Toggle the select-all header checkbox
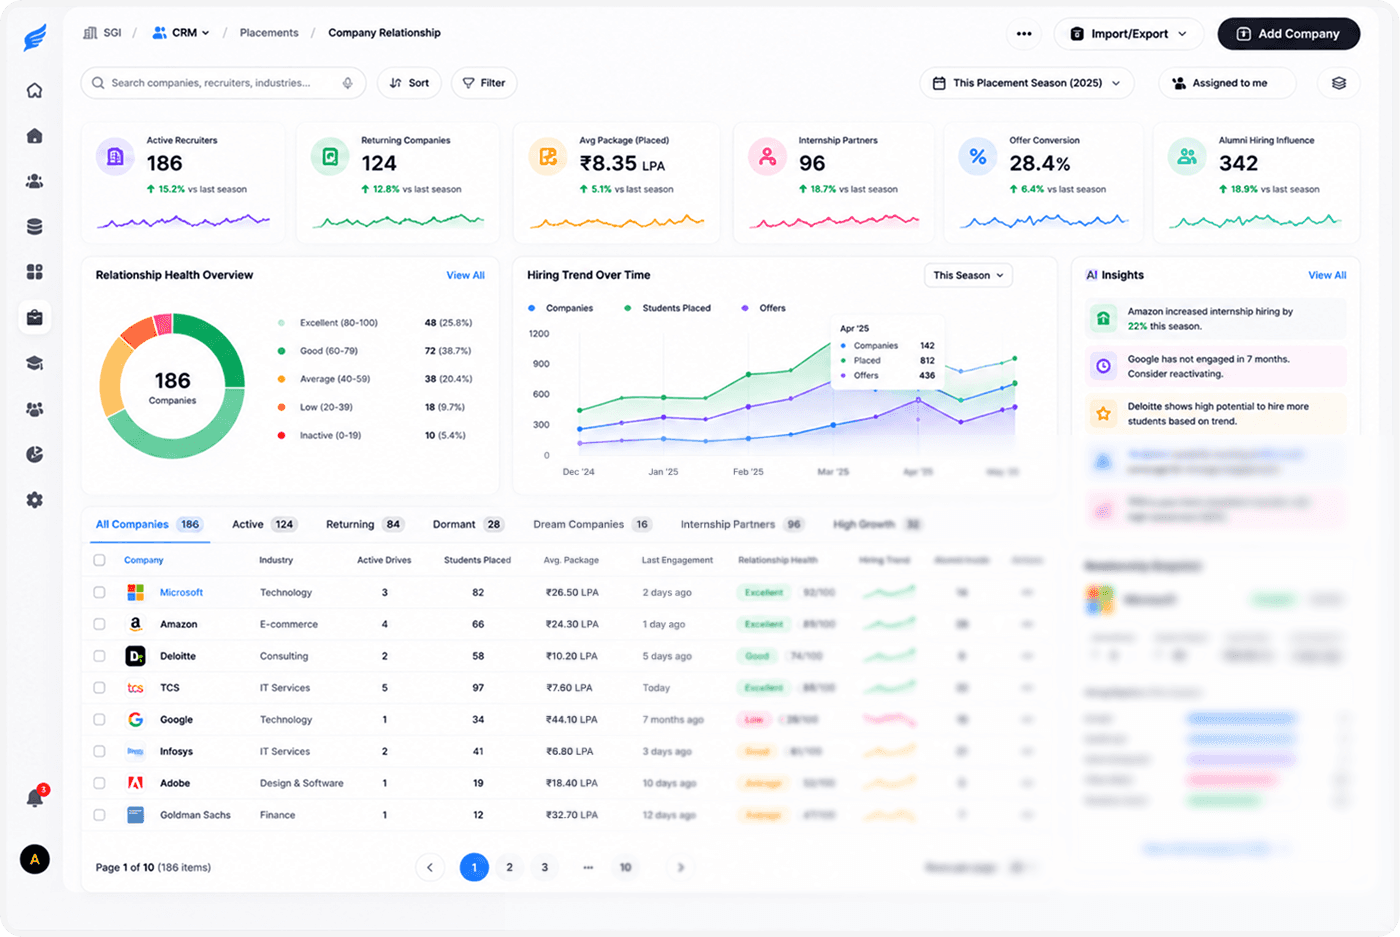 tap(99, 560)
